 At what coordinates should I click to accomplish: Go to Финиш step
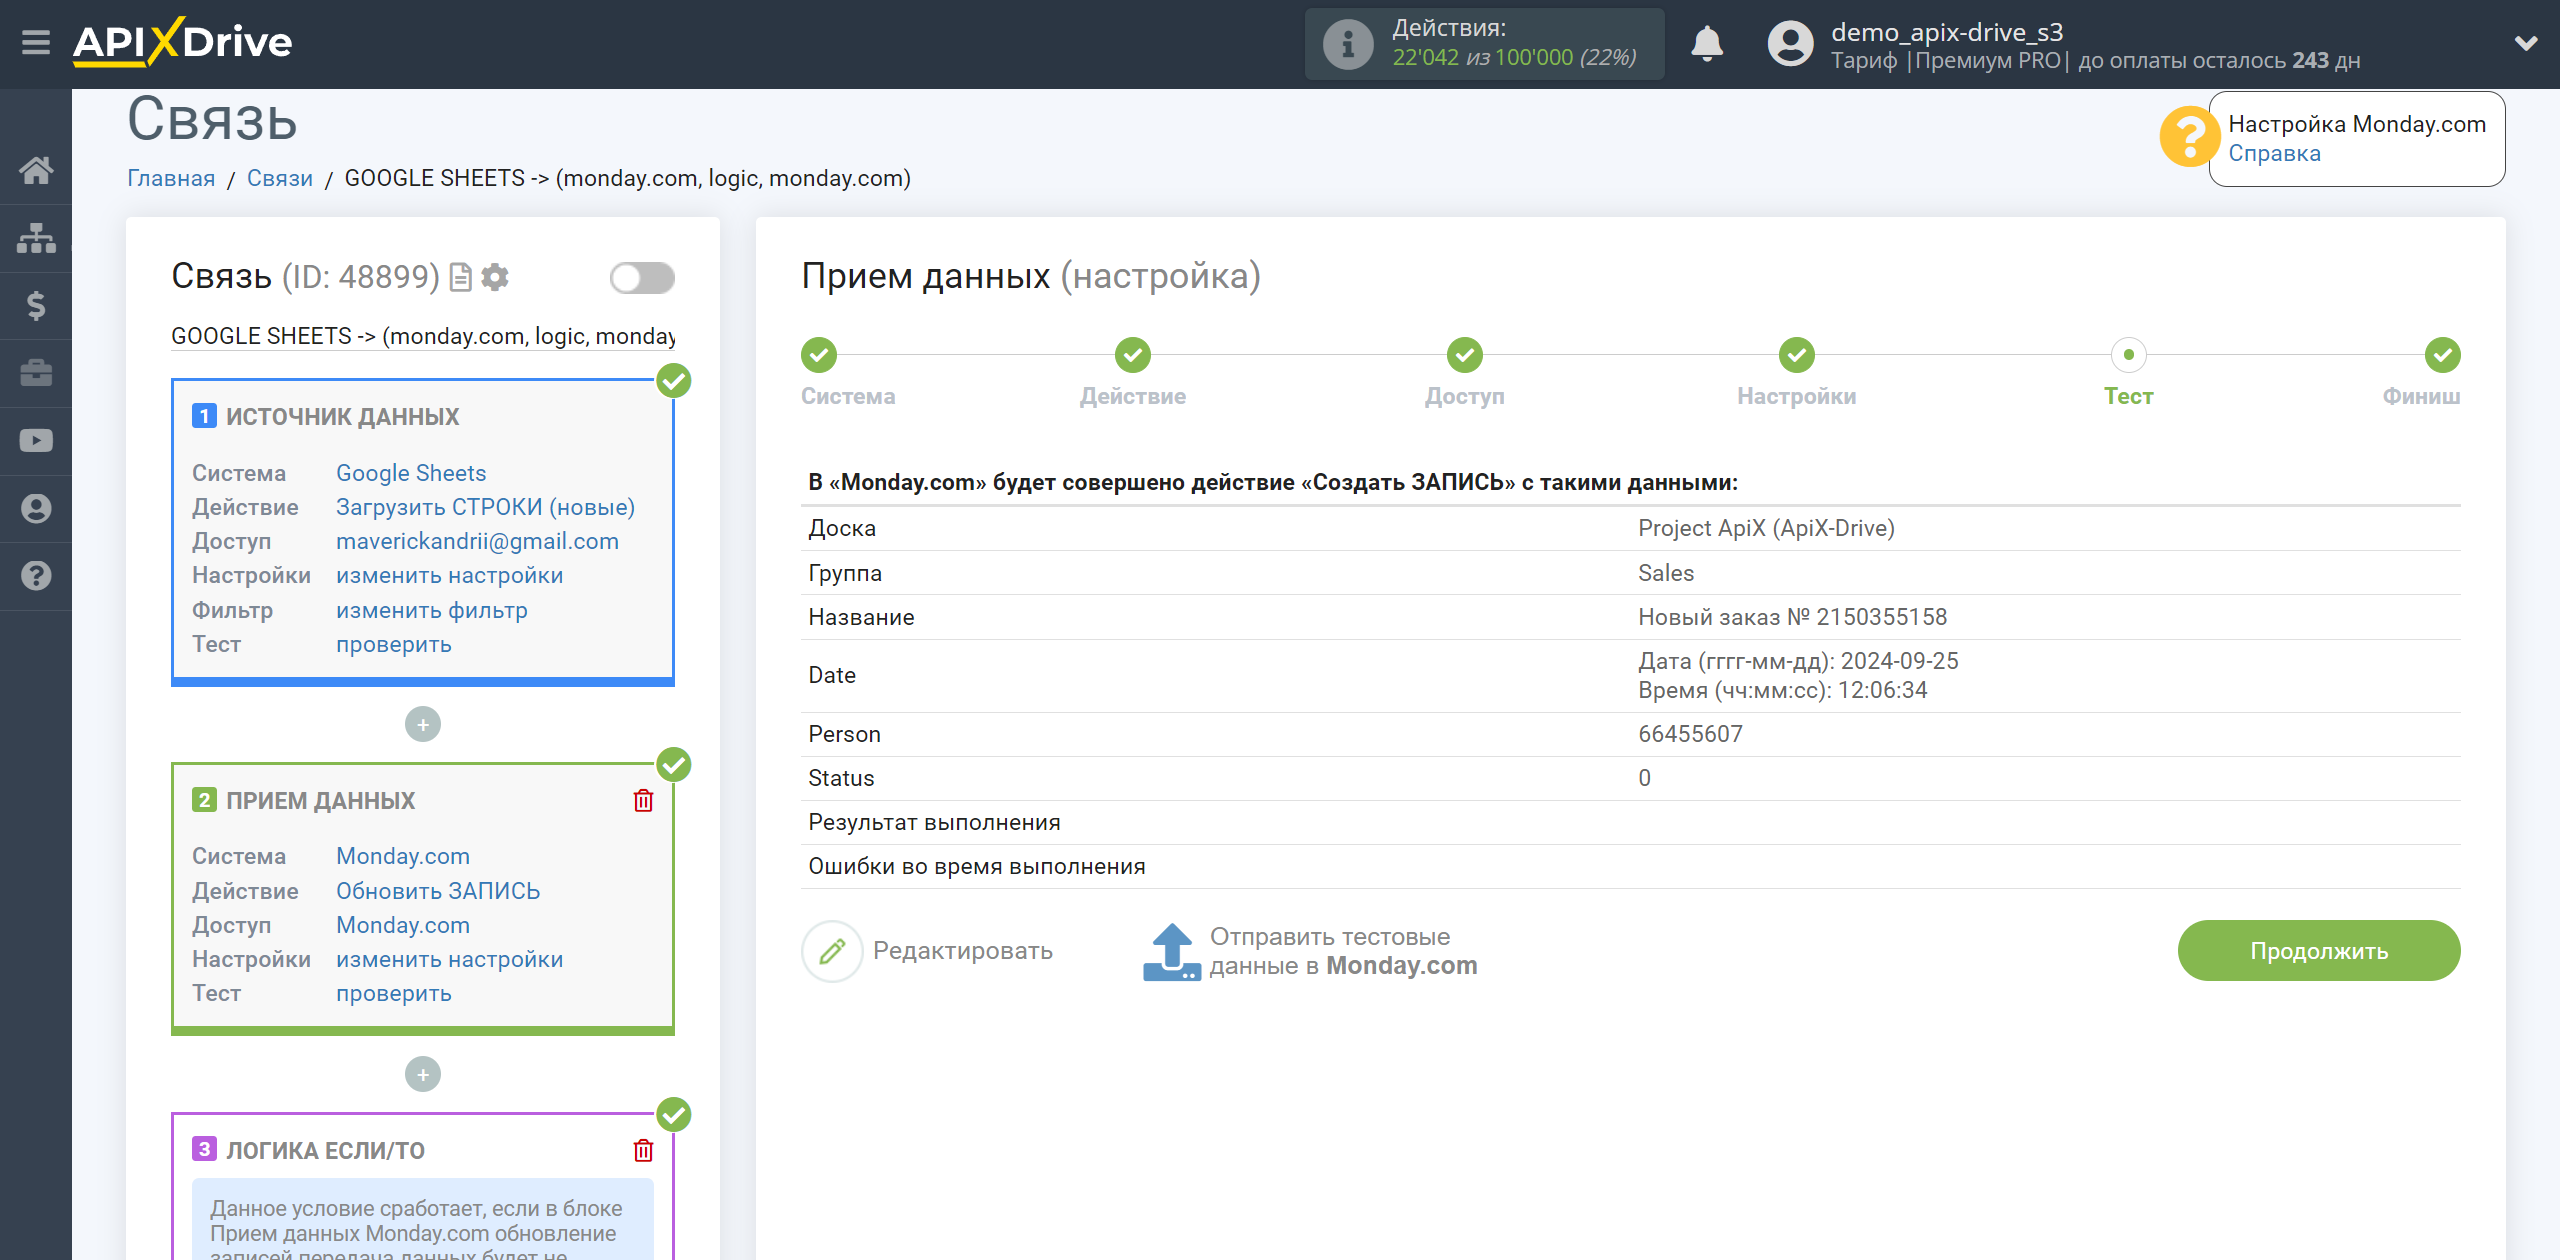click(2442, 355)
